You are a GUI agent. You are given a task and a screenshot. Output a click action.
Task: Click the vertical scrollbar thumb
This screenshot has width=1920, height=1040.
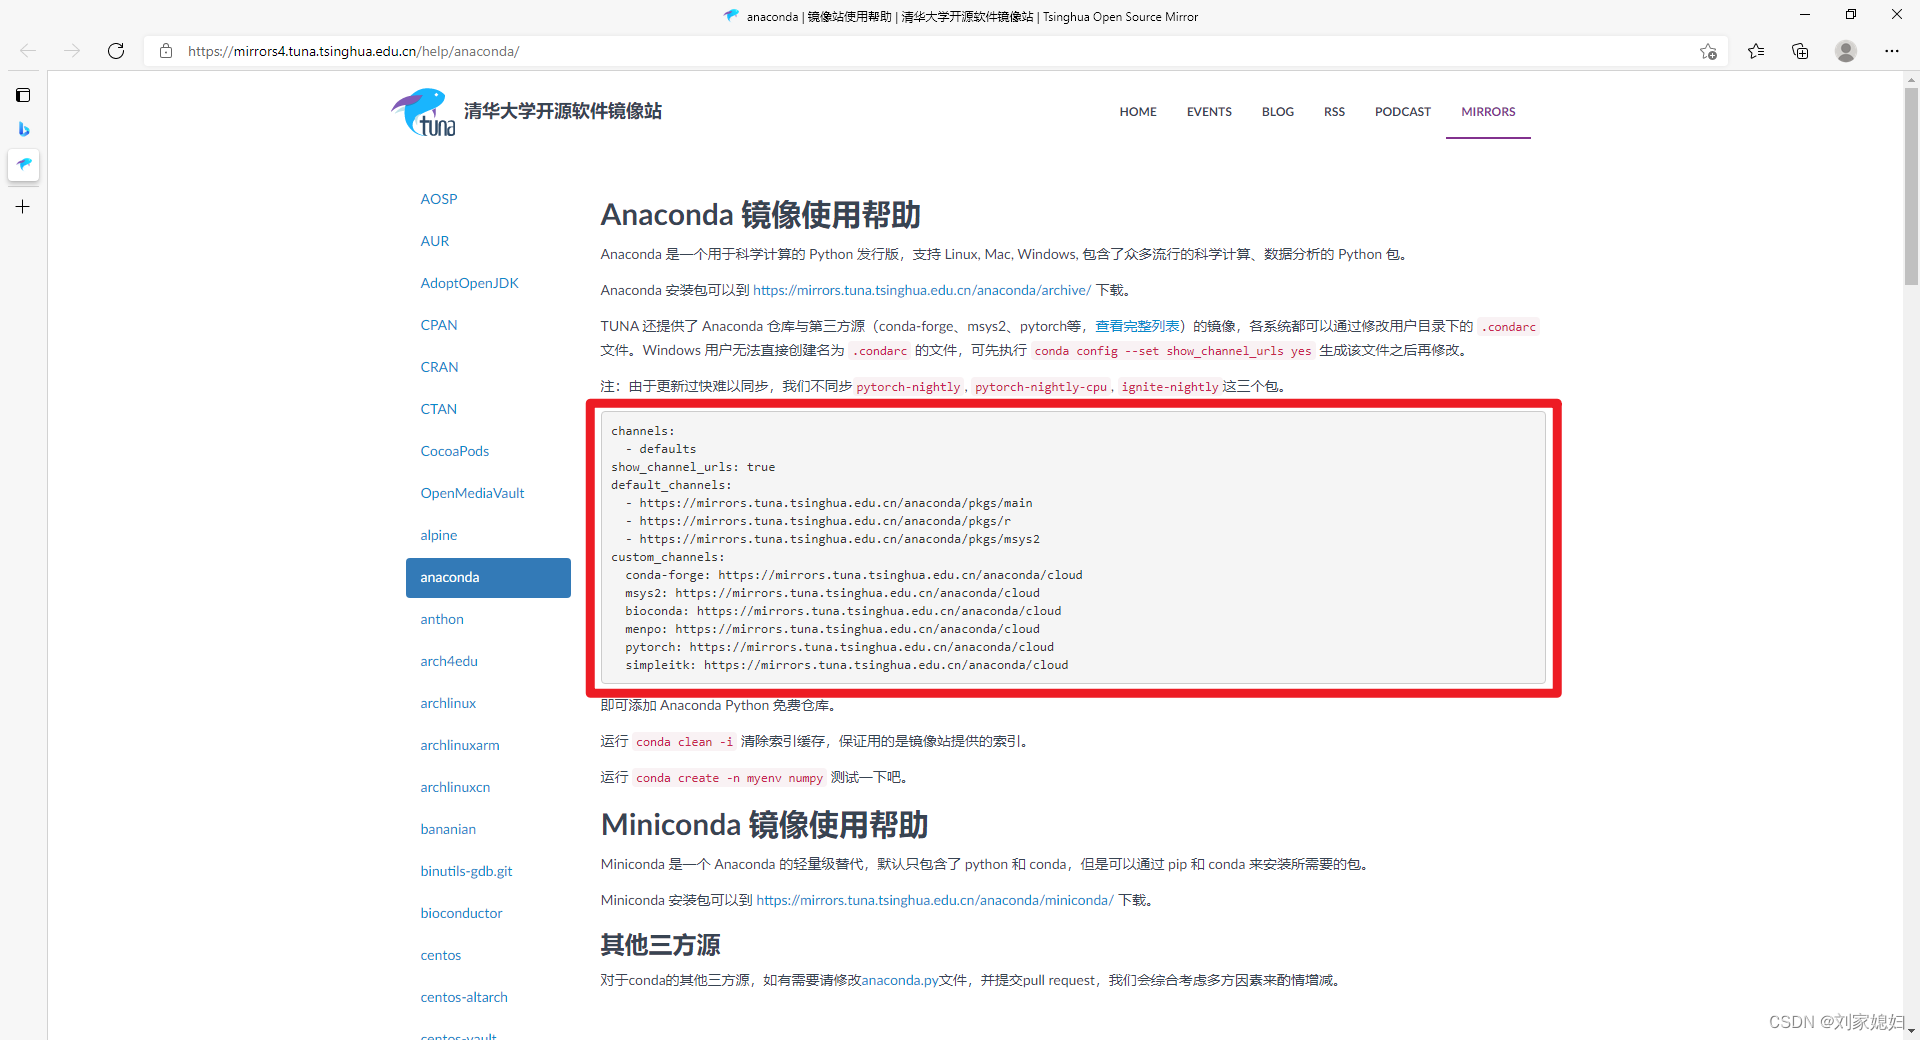coord(1911,185)
